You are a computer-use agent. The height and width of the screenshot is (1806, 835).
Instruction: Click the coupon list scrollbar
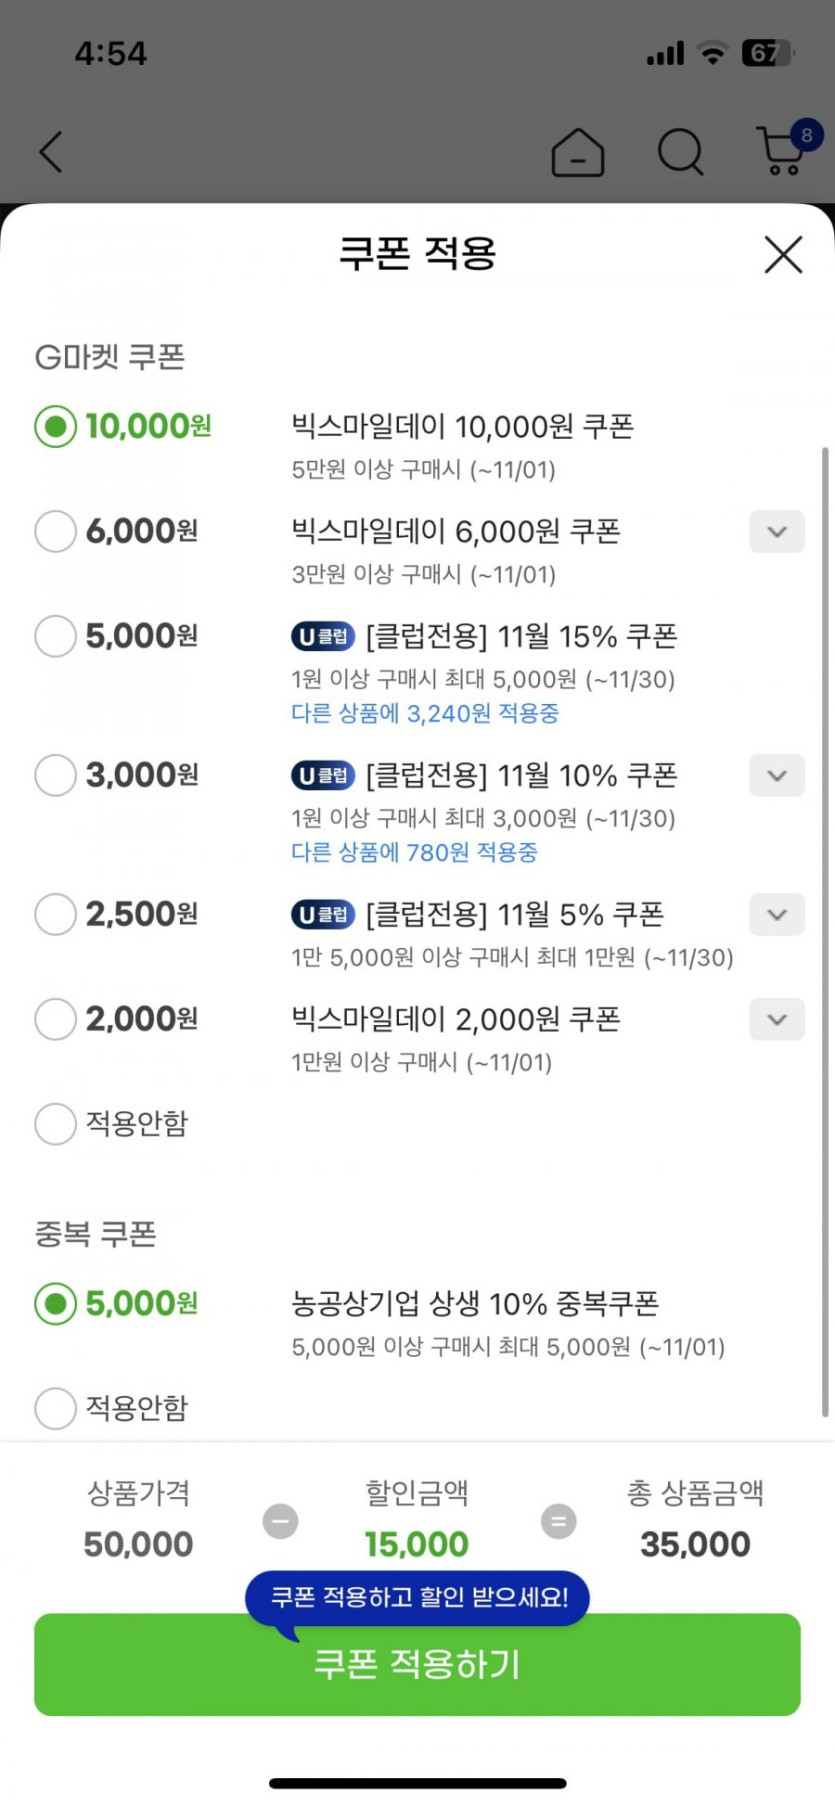coord(825,930)
